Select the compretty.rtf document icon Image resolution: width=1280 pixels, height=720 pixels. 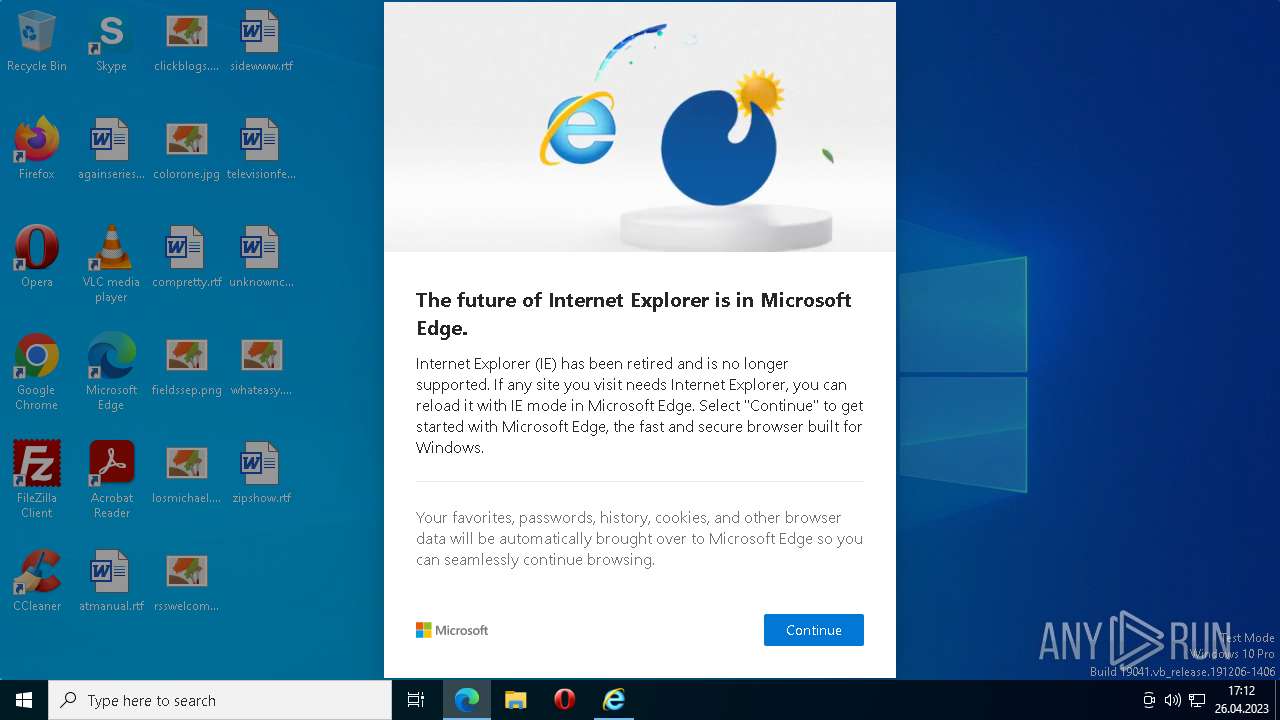click(x=186, y=258)
